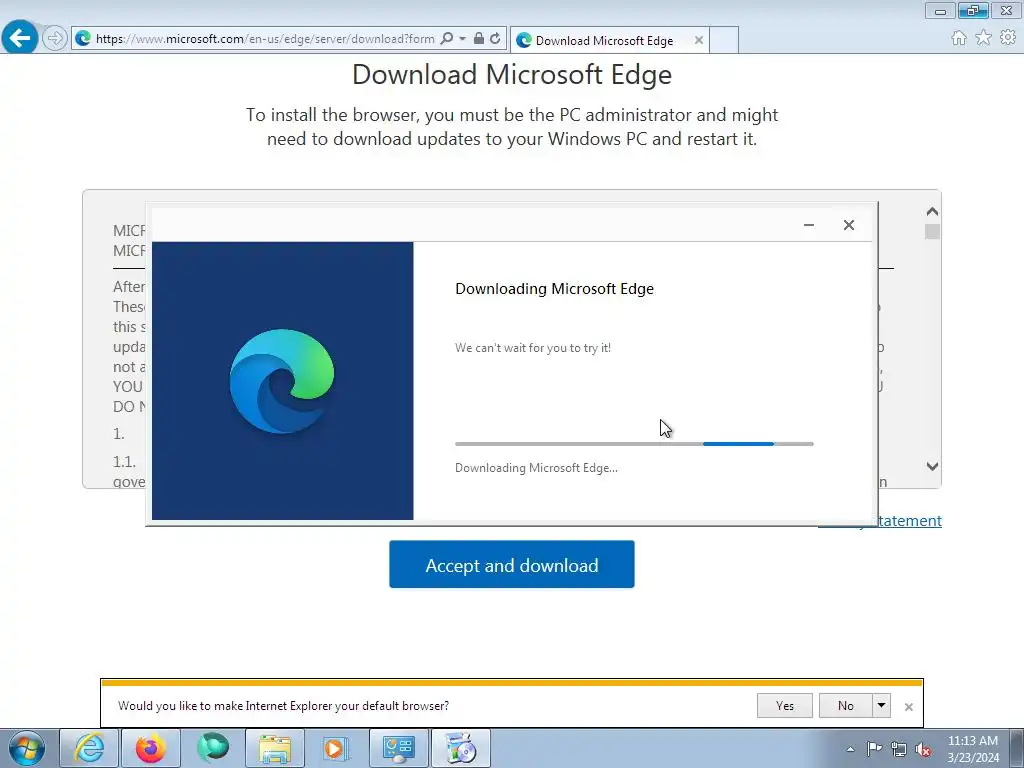Click the Internet Explorer taskbar icon
Viewport: 1024px width, 768px height.
coord(89,748)
